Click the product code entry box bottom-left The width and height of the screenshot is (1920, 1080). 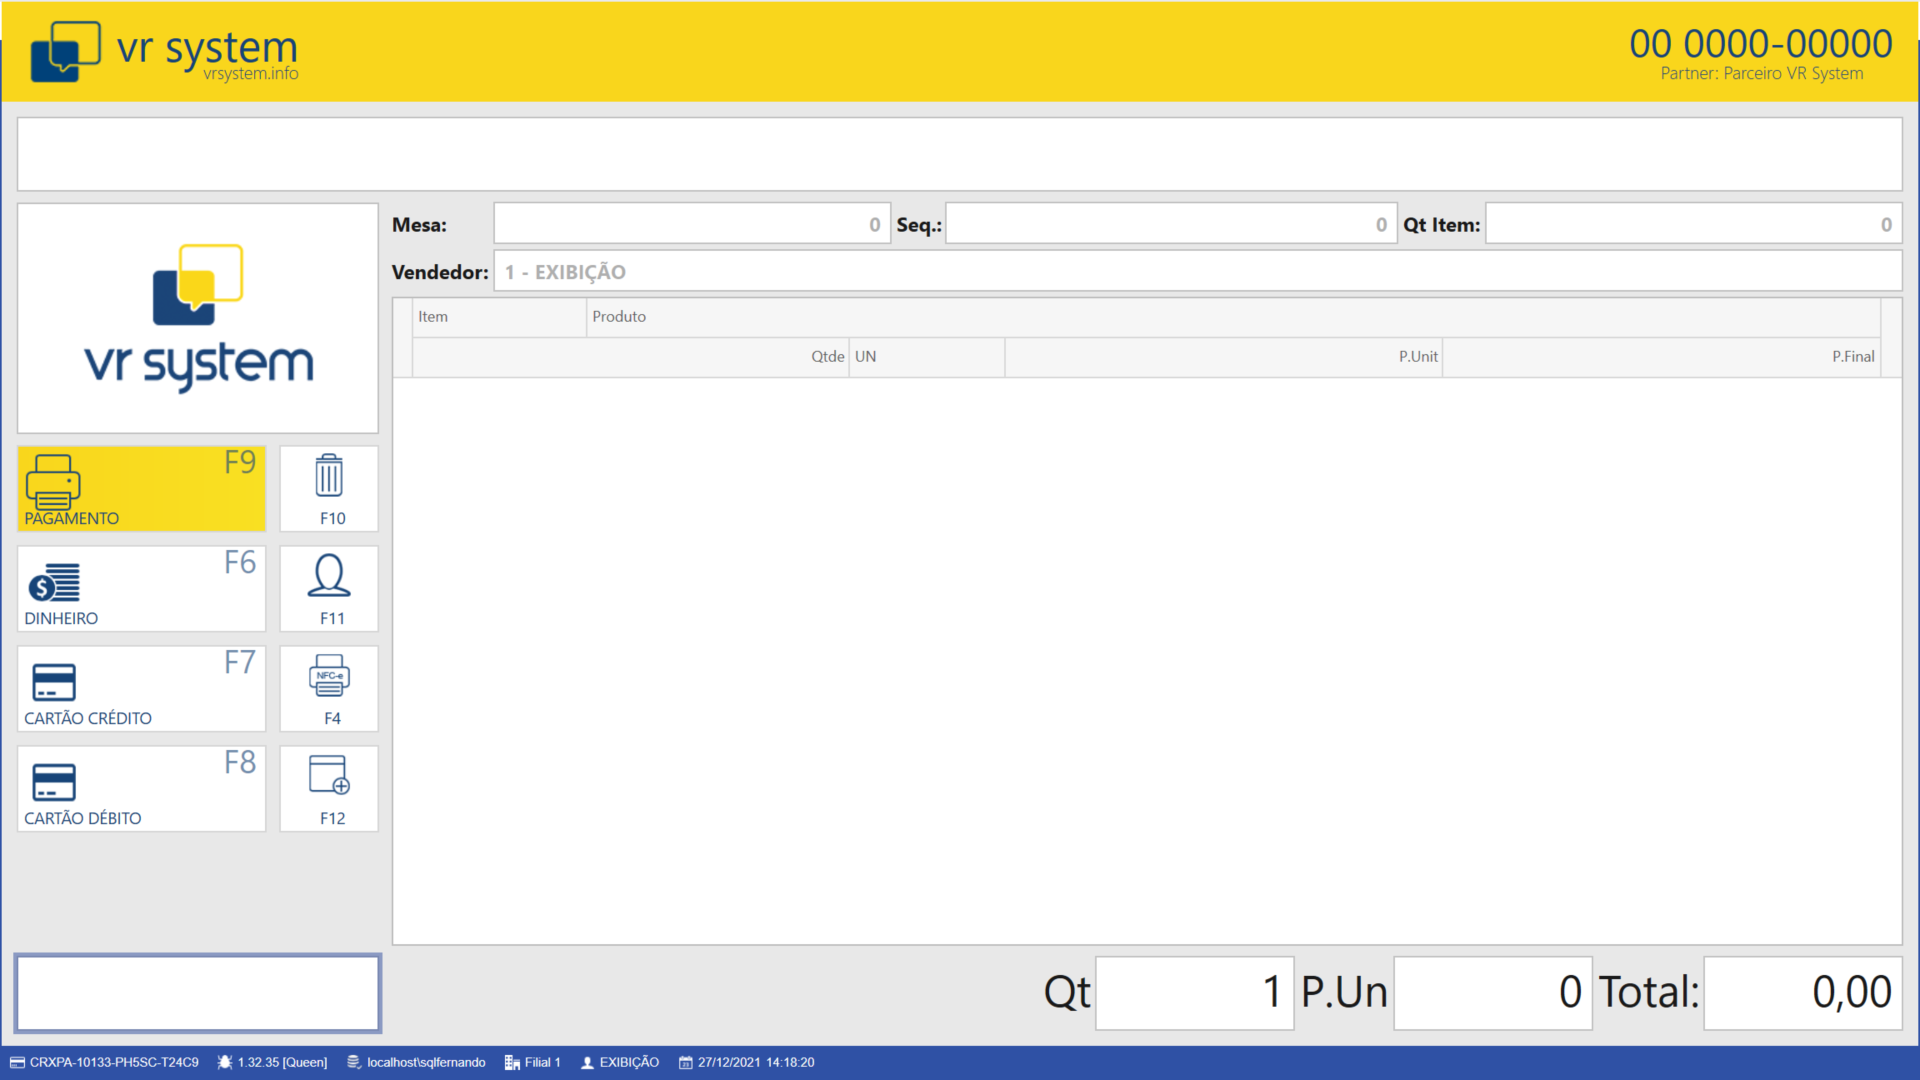point(198,992)
